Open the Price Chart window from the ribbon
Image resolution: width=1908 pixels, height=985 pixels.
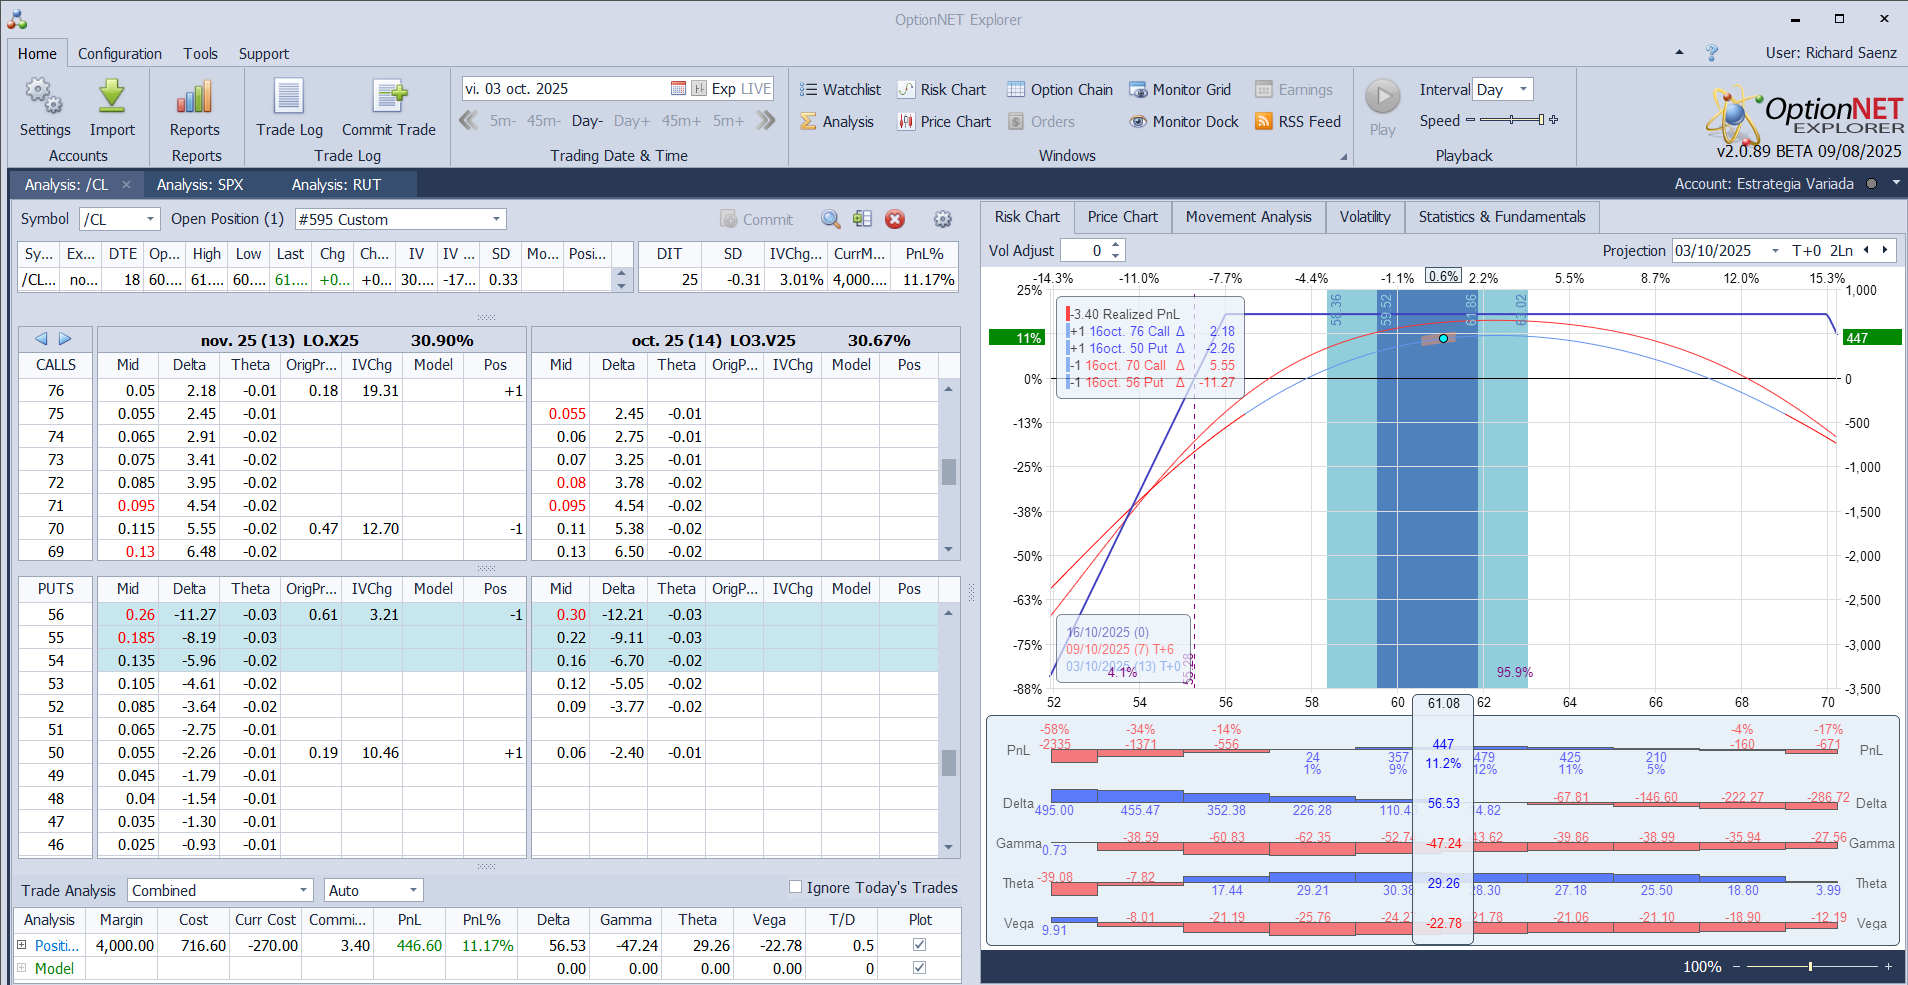click(x=944, y=121)
